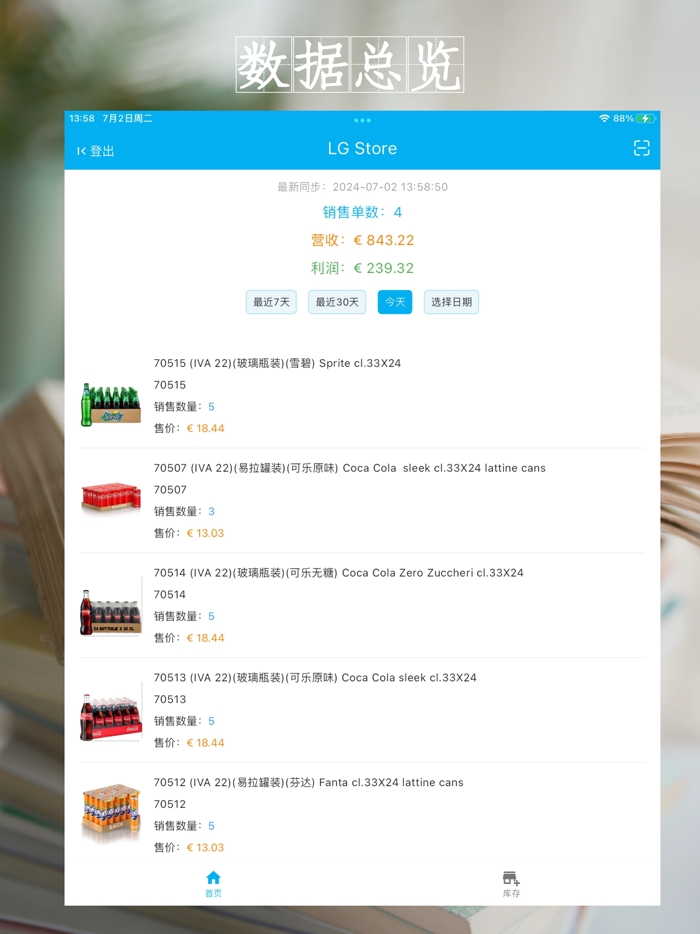The height and width of the screenshot is (934, 700).
Task: Open the three-dot multitasking indicator at top
Action: [362, 120]
